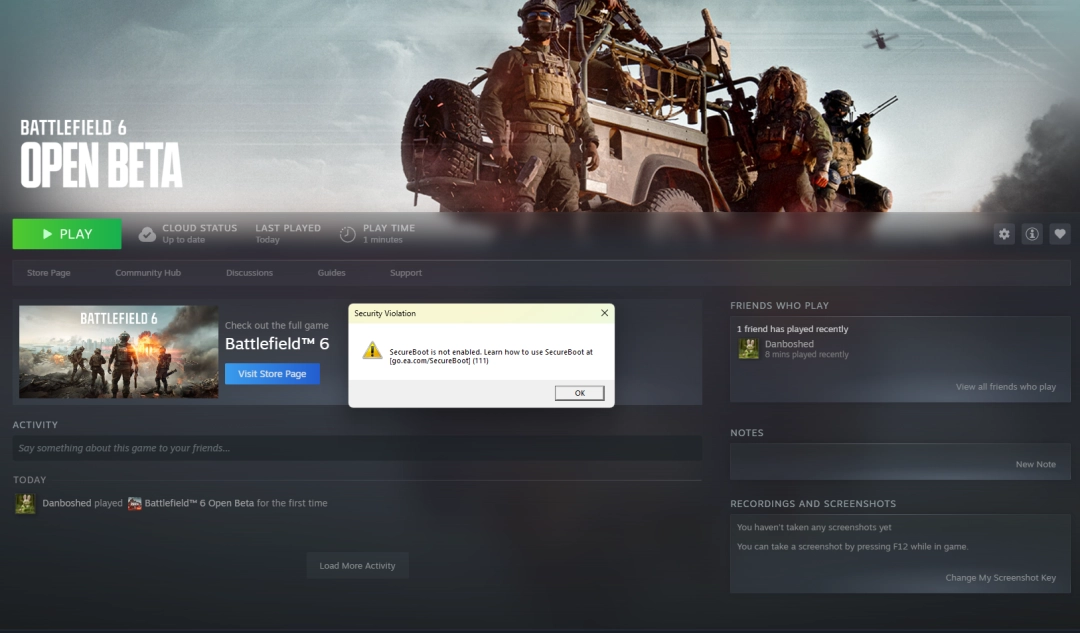The height and width of the screenshot is (633, 1080).
Task: Click the play time clock icon
Action: pyautogui.click(x=347, y=234)
